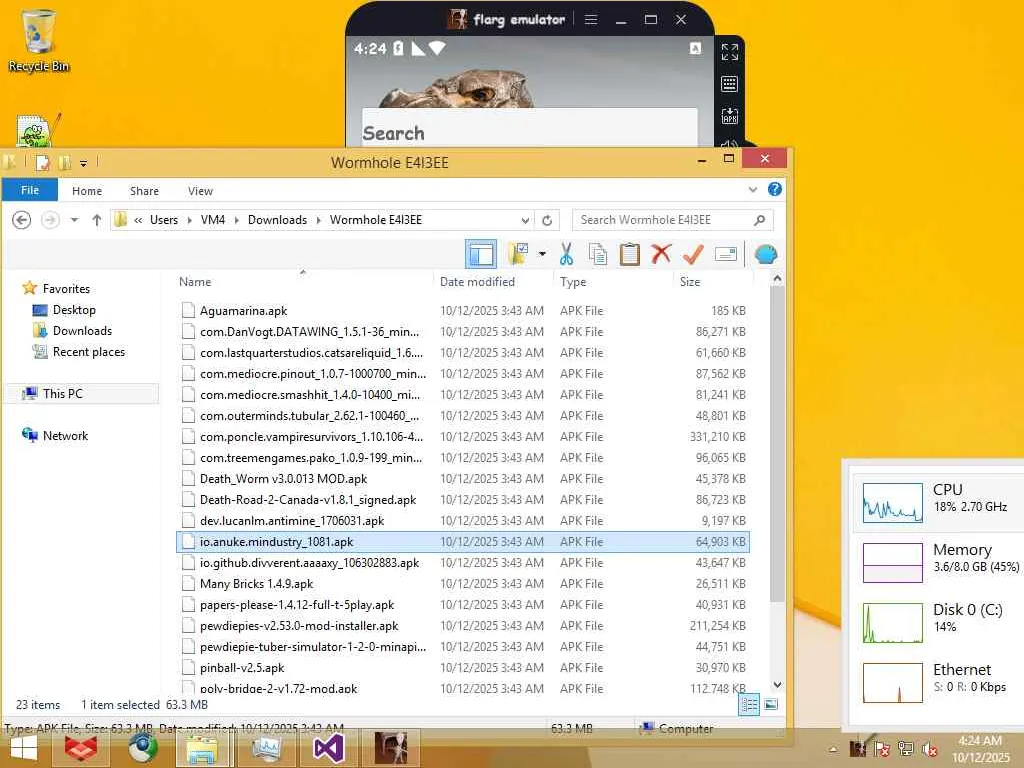
Task: Go up one folder level
Action: 97,220
